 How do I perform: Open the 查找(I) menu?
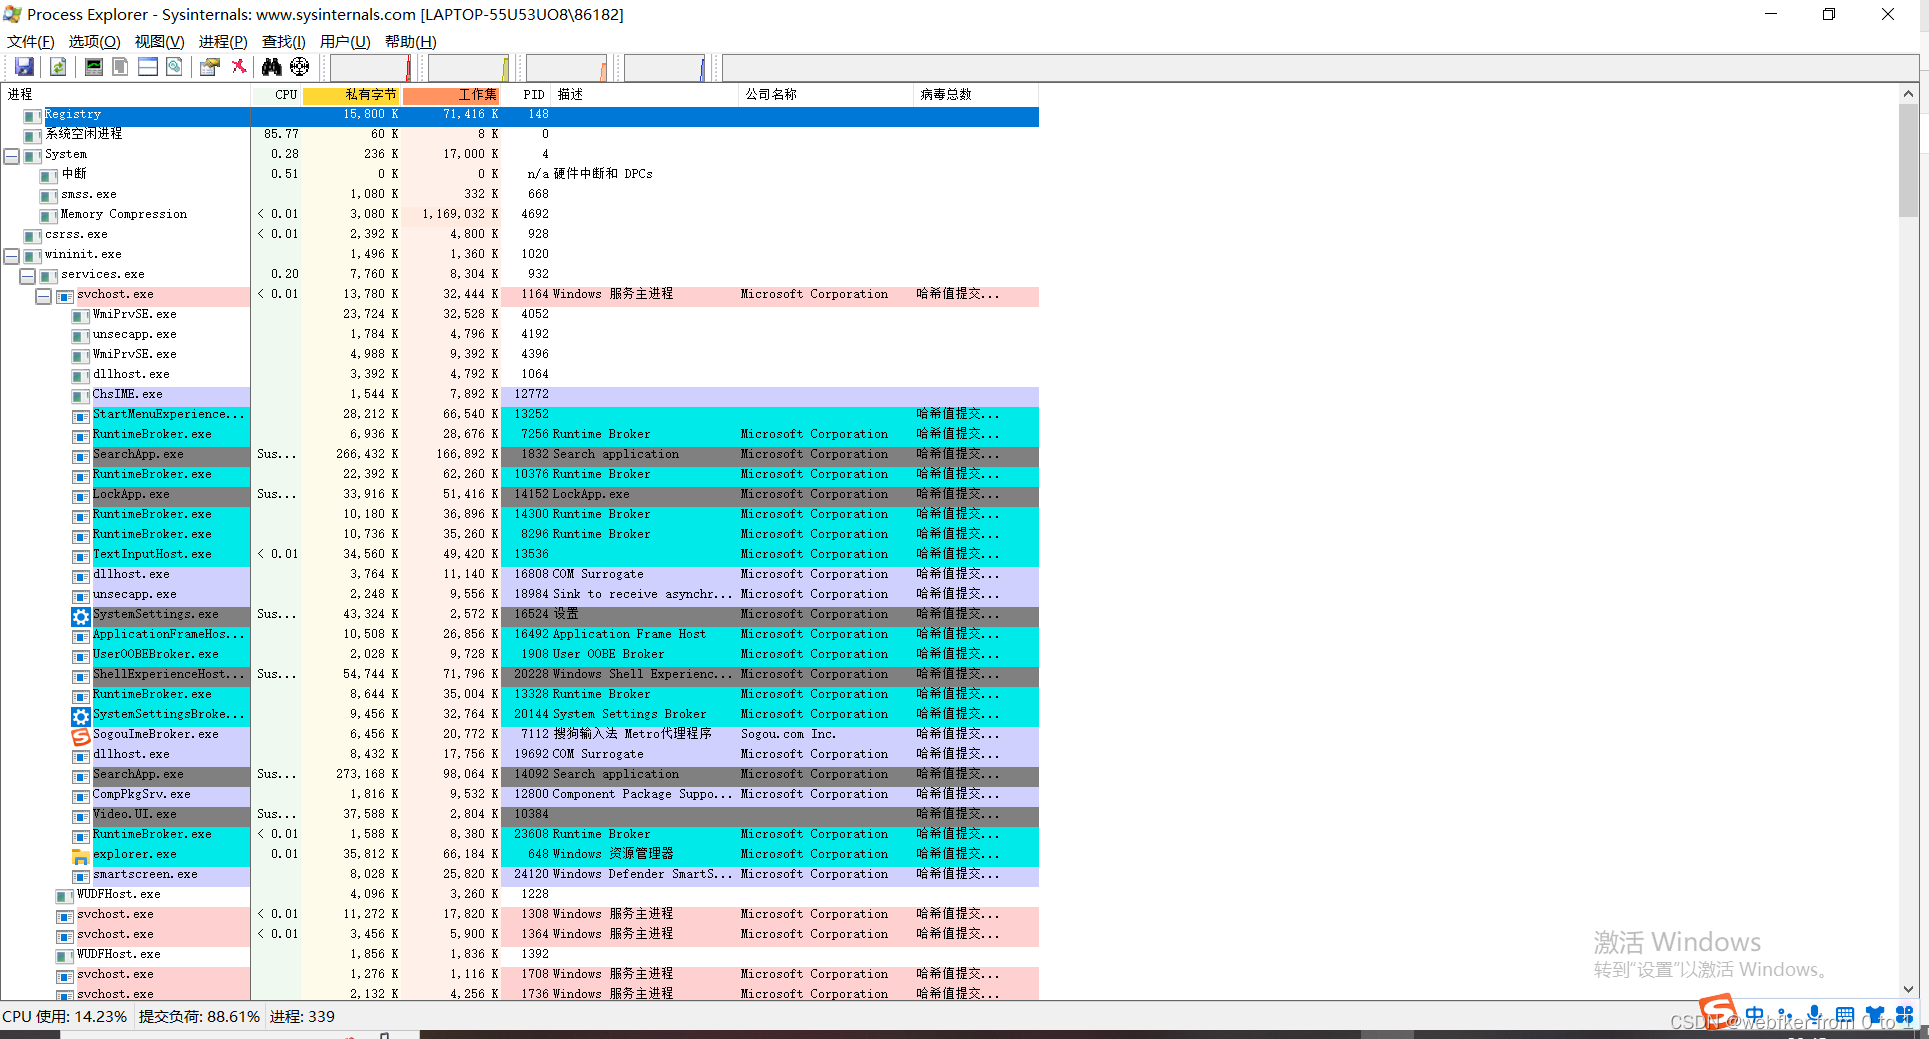(284, 41)
